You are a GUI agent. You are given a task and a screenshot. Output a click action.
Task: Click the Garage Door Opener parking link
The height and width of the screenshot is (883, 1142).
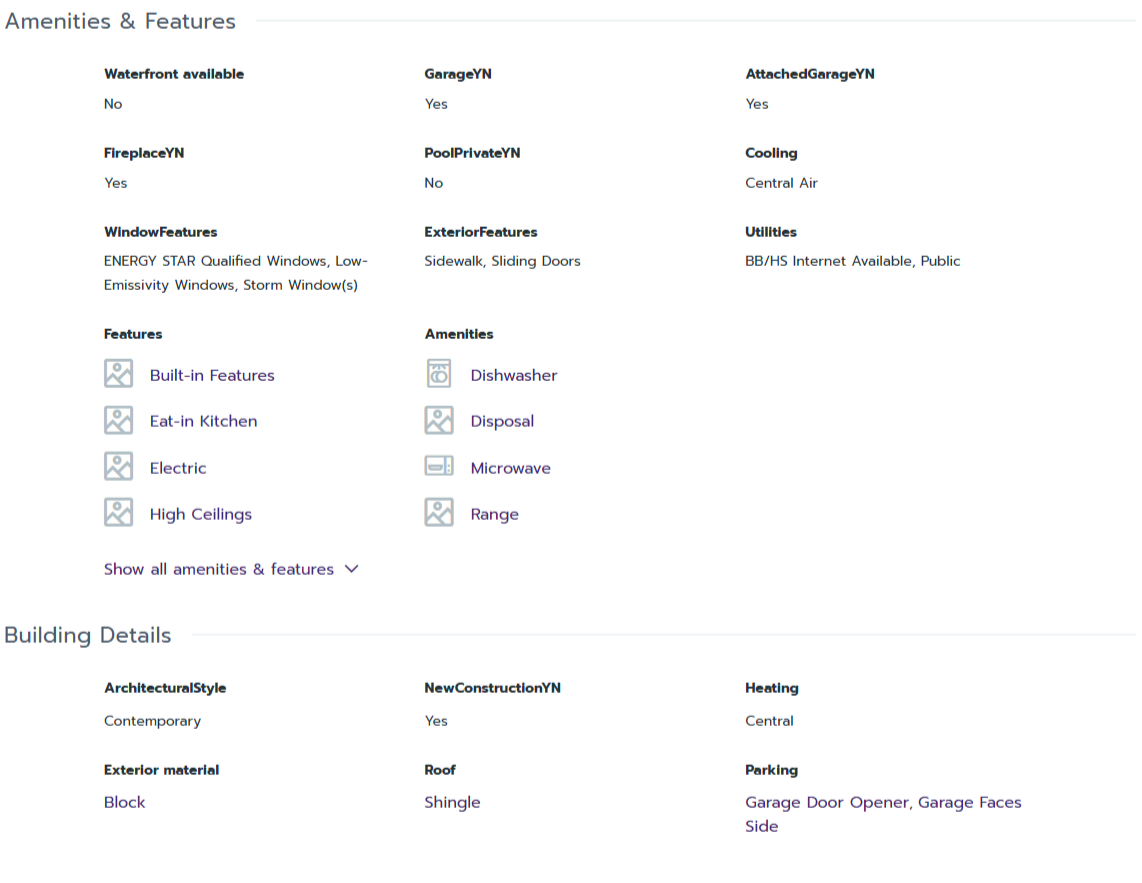[827, 802]
